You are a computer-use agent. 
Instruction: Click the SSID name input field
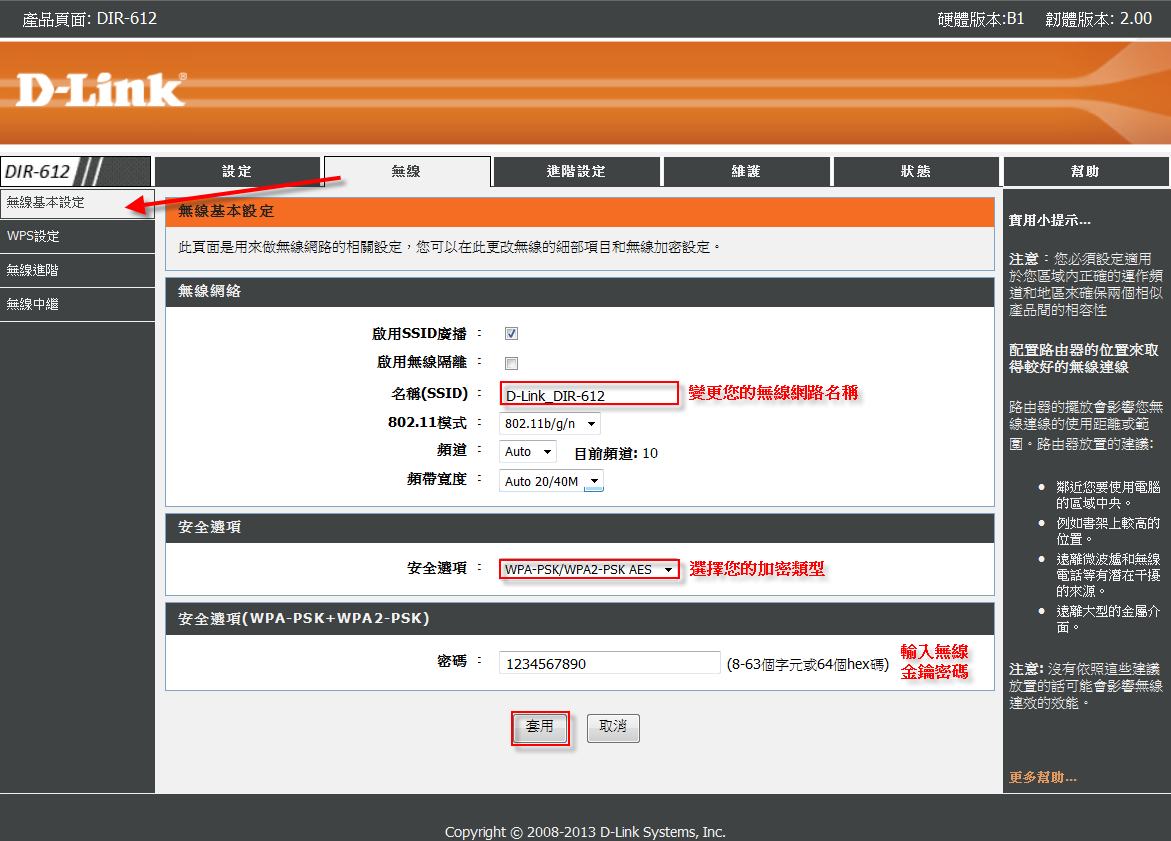click(589, 394)
